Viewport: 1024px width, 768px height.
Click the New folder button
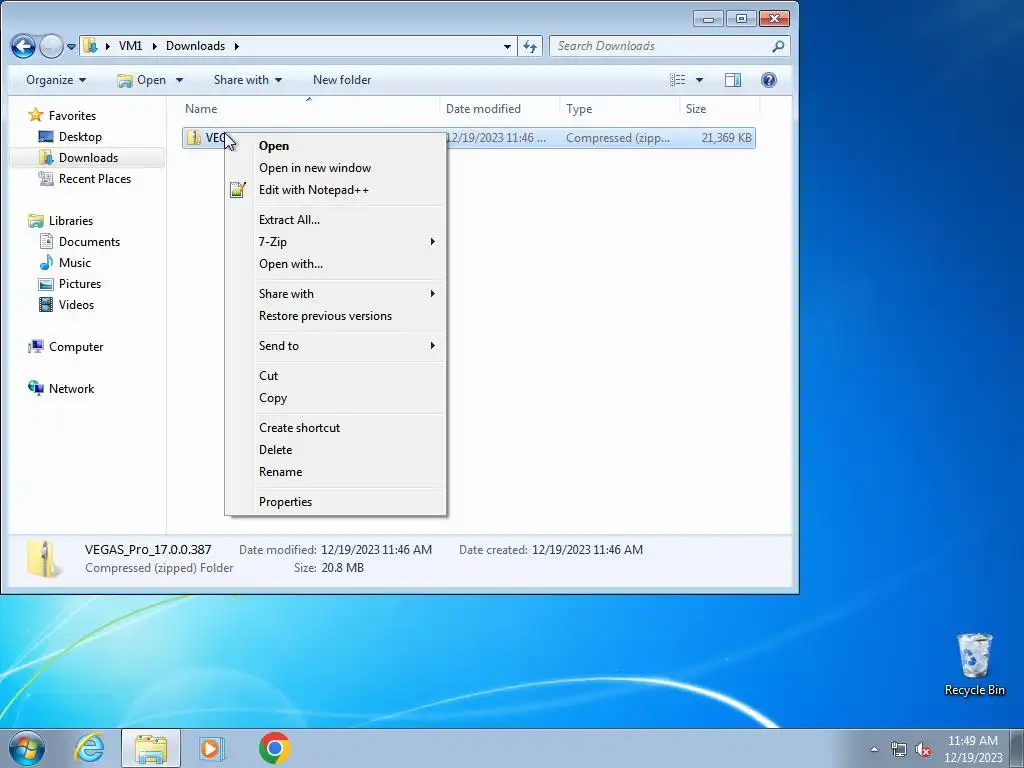[x=342, y=80]
